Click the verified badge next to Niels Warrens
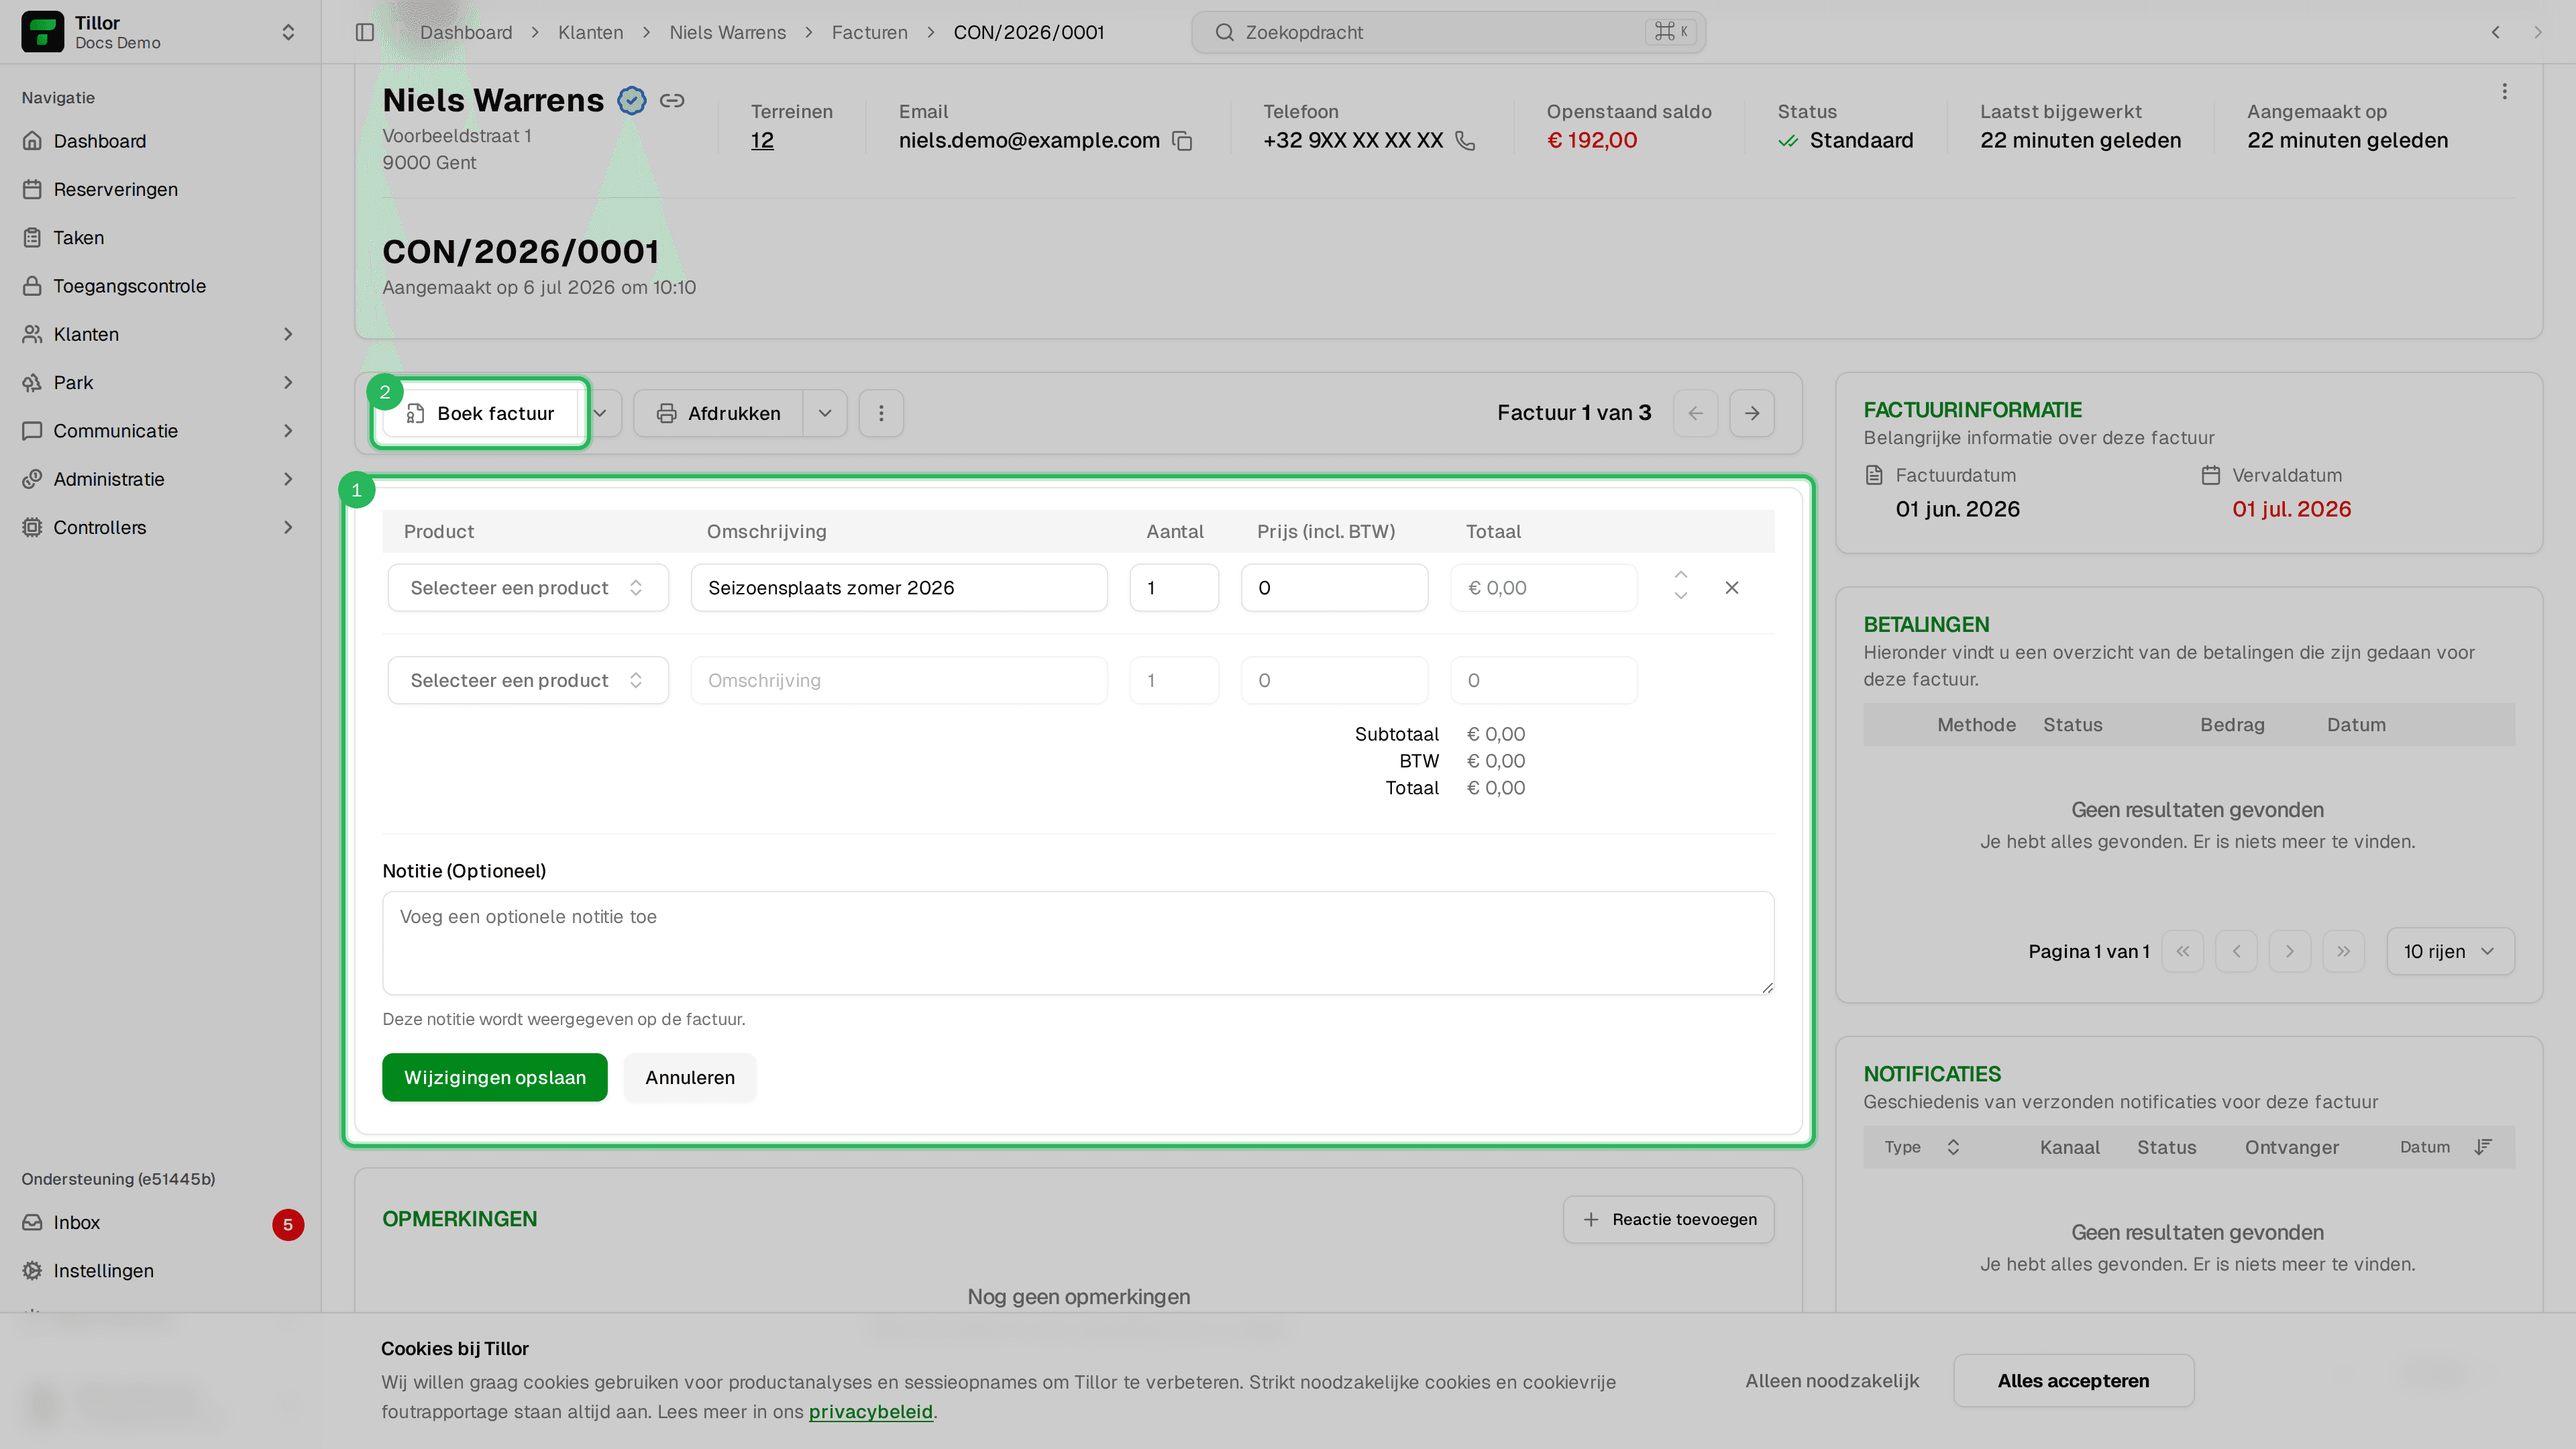 click(631, 100)
